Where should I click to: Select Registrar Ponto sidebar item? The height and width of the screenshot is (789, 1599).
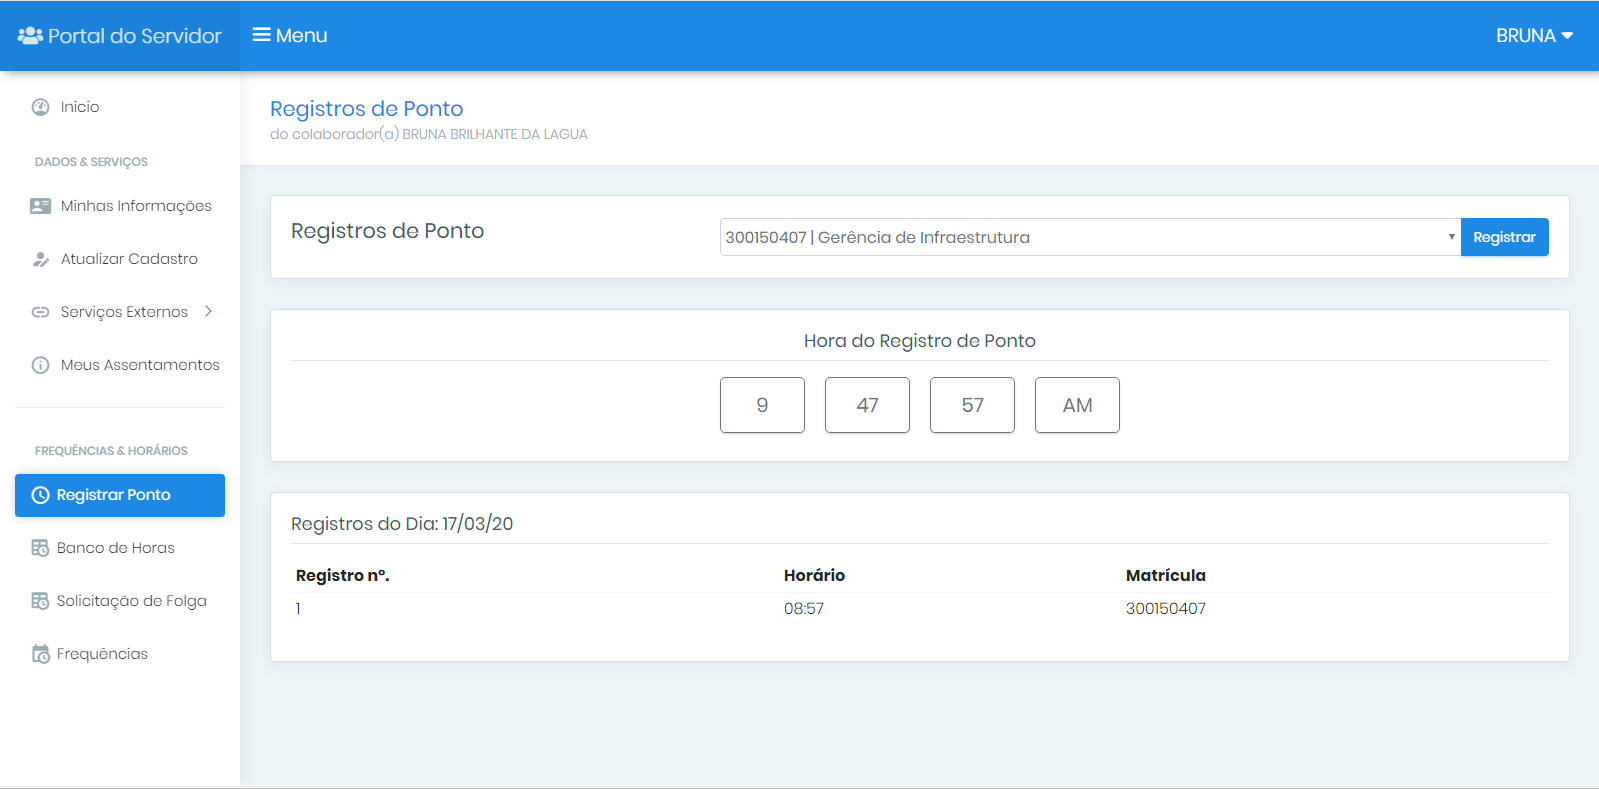(x=120, y=495)
